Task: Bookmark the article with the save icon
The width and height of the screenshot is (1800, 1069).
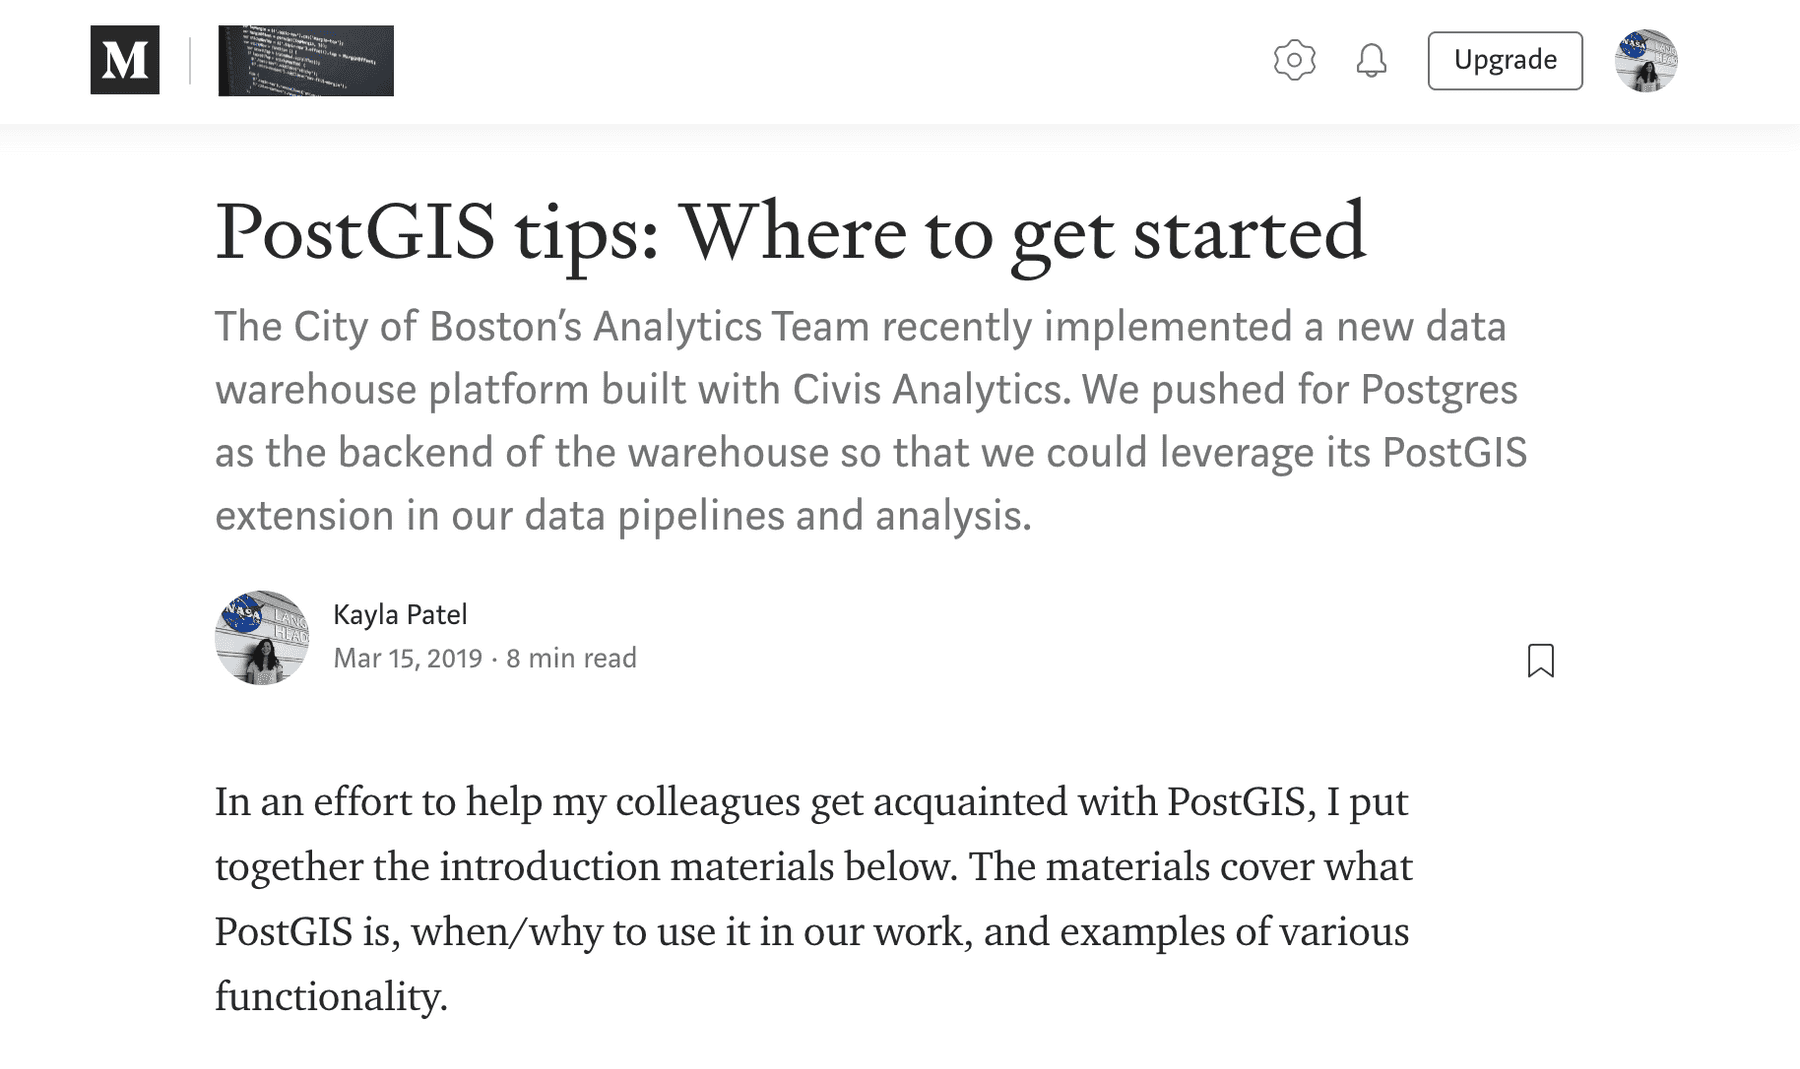Action: click(x=1541, y=660)
